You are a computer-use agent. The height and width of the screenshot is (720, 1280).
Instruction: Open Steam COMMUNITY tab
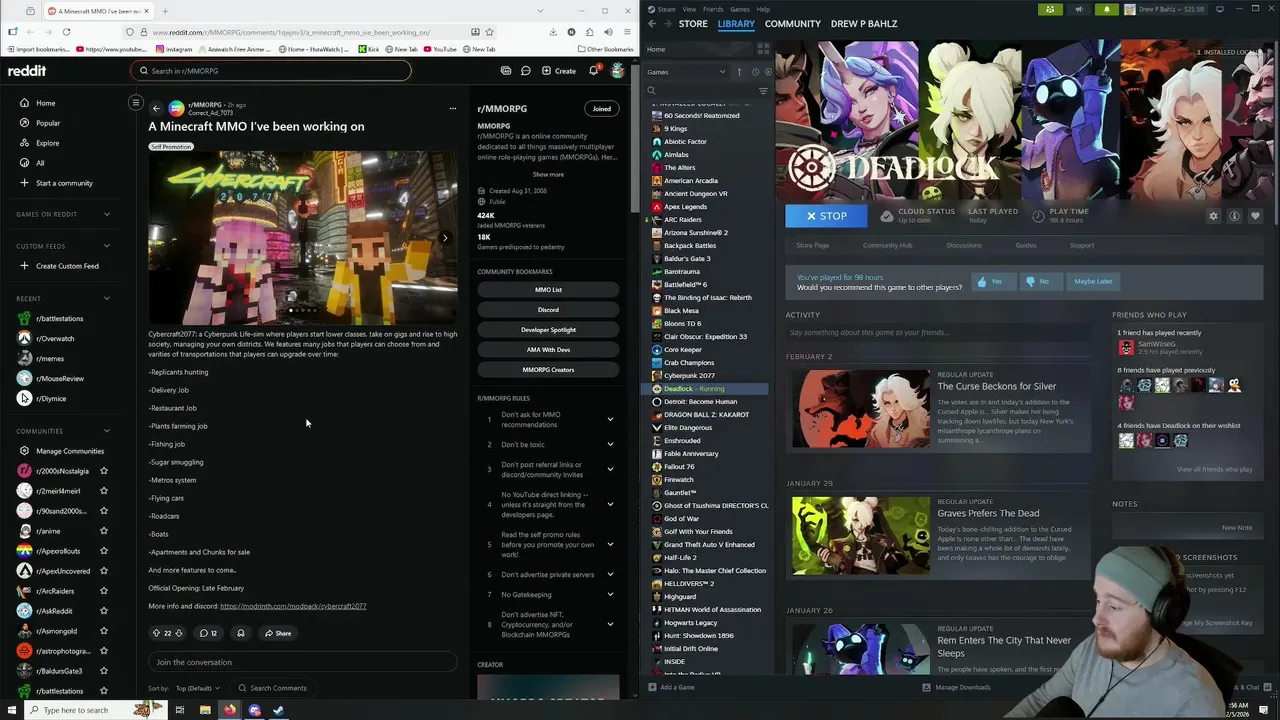click(792, 23)
